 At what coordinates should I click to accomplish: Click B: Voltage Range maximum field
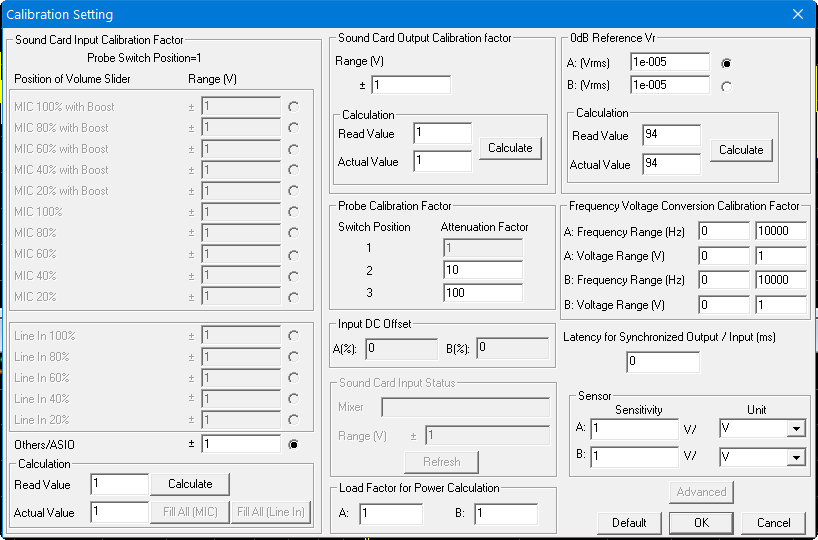(781, 305)
